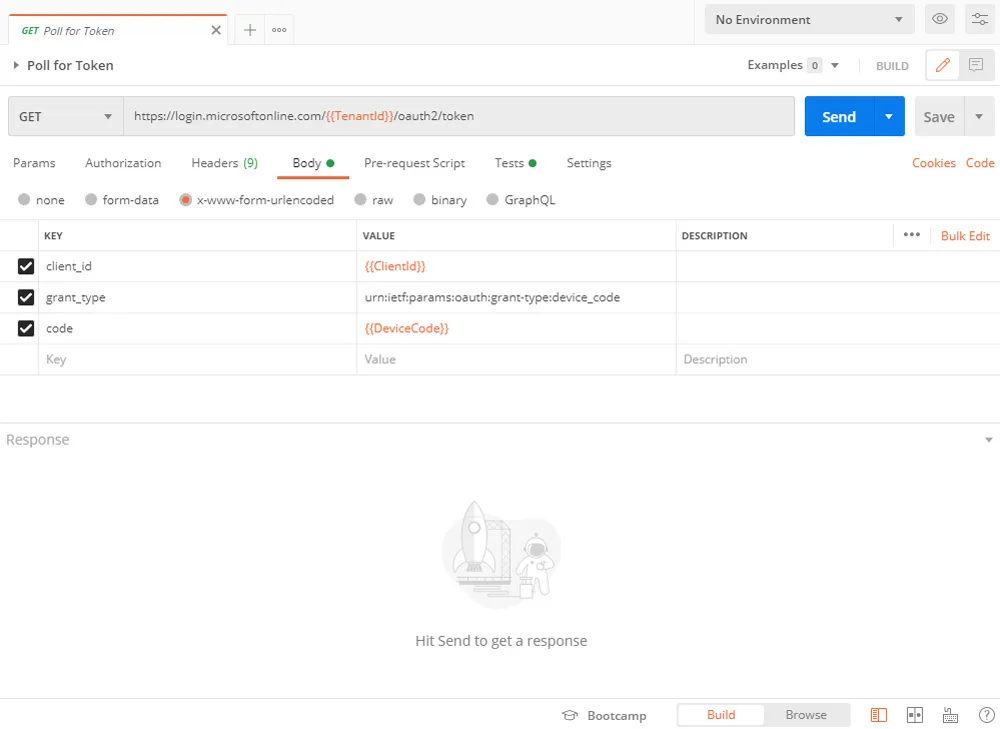Click the pencil edit mode icon
The height and width of the screenshot is (729, 1000).
[942, 65]
